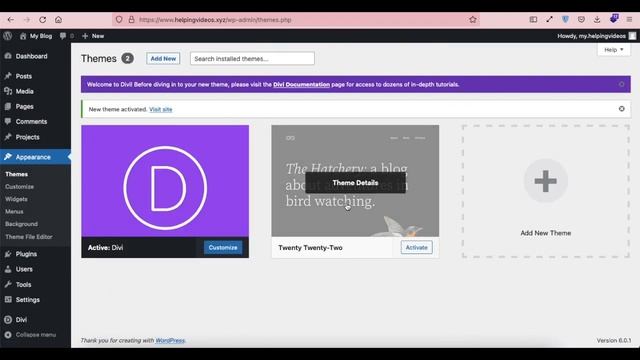Screen dimensions: 640x360
Task: Open the Pocket save icon
Action: pos(581,19)
